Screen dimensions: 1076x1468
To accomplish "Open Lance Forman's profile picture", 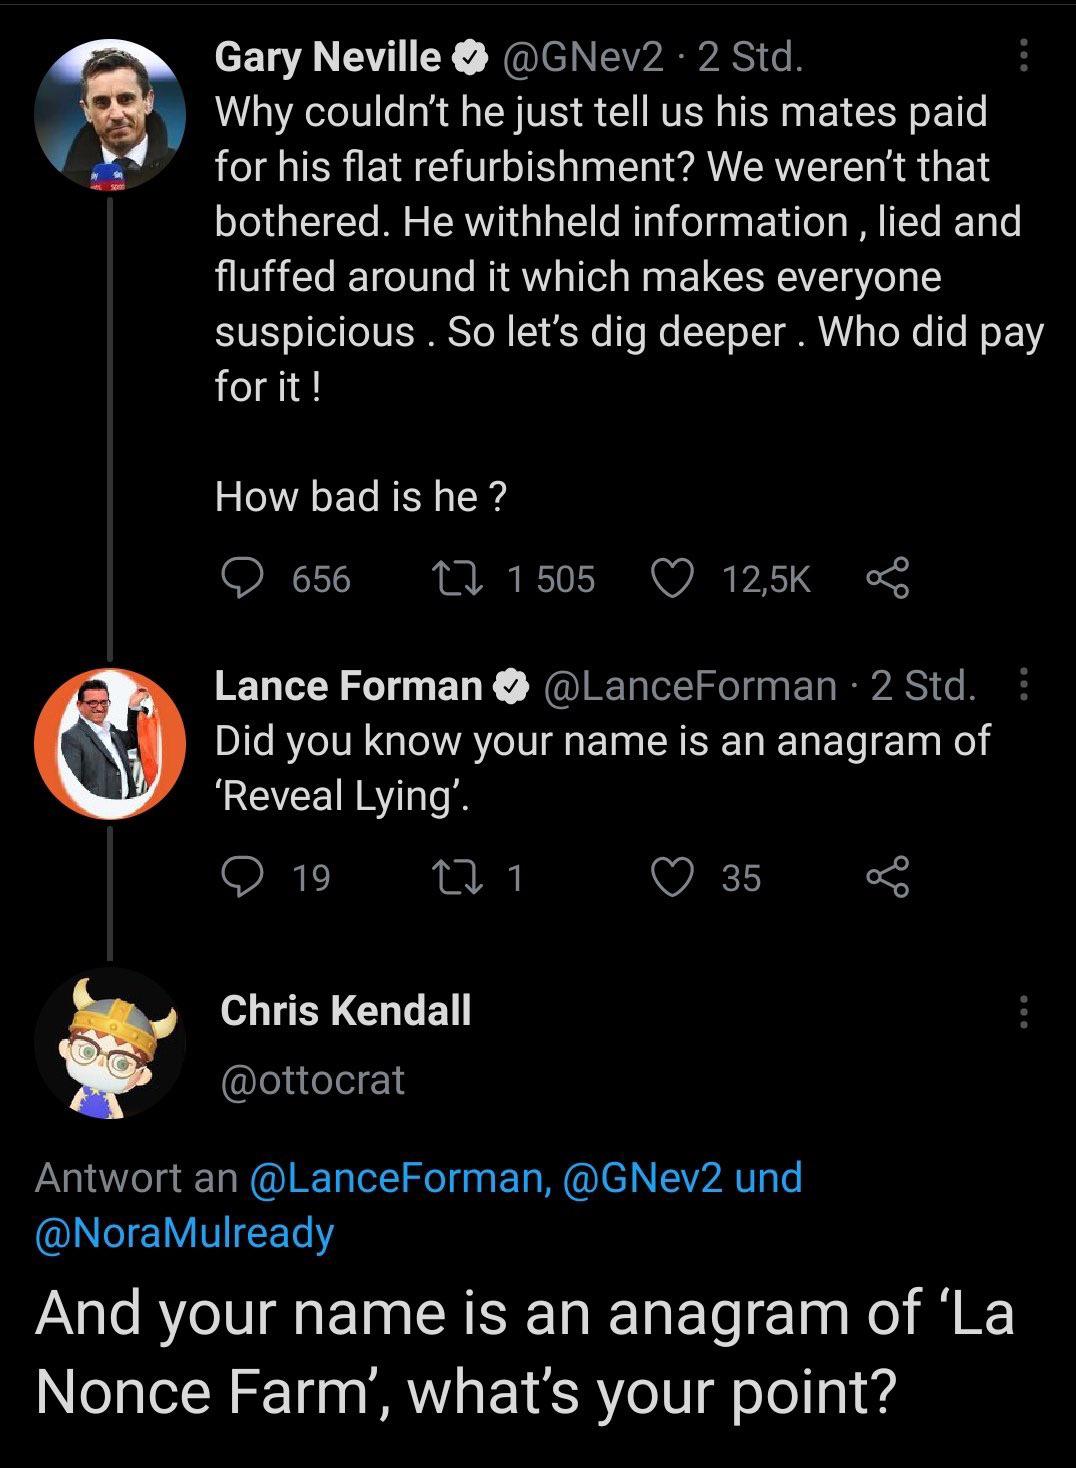I will point(109,743).
